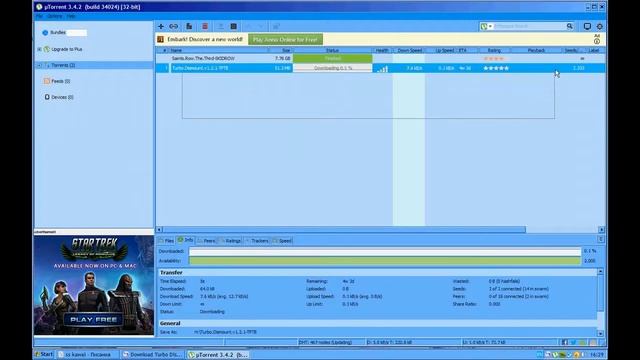Click the Stop Torrent square icon
This screenshot has width=640, height=360.
coord(233,26)
